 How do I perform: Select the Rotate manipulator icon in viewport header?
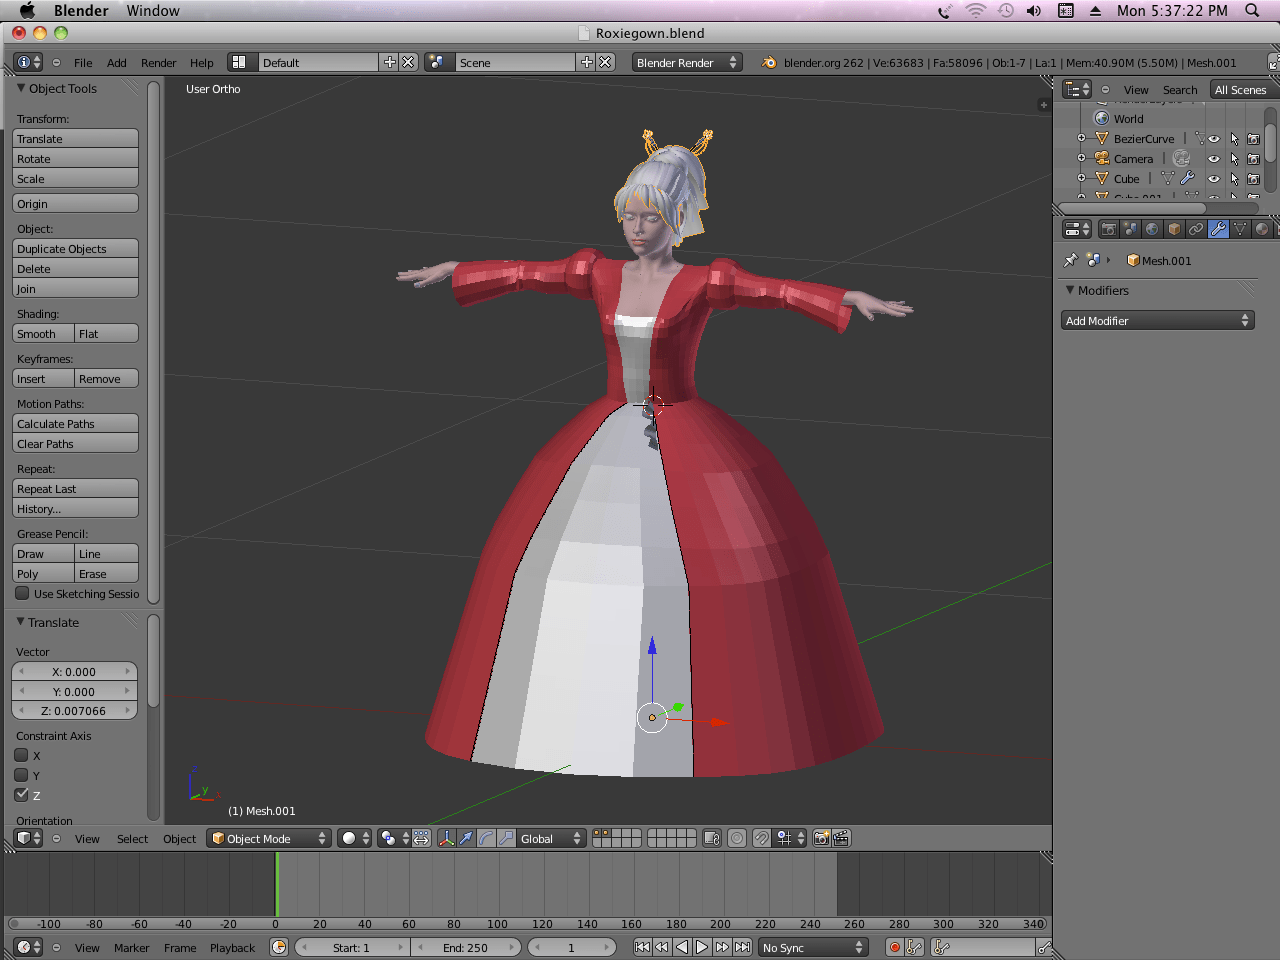(486, 838)
